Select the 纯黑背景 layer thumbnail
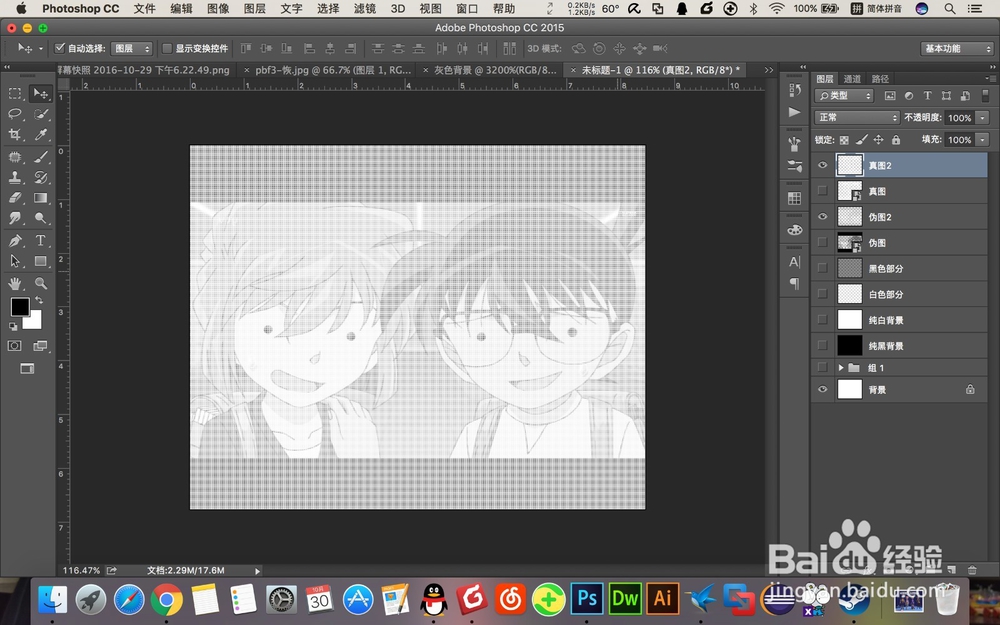1000x625 pixels. pyautogui.click(x=849, y=346)
